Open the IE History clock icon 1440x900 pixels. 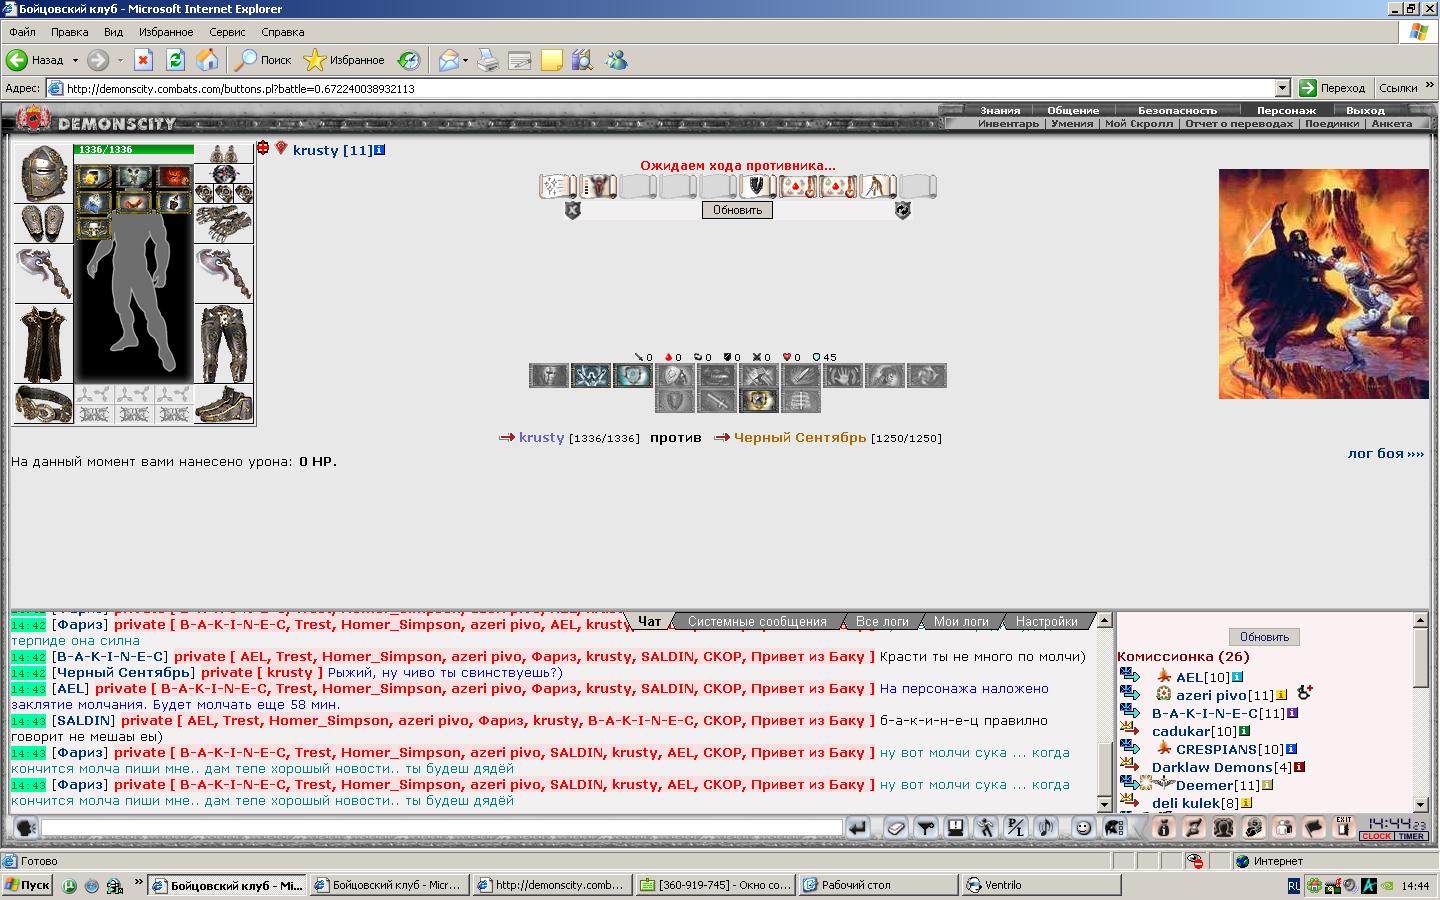409,60
